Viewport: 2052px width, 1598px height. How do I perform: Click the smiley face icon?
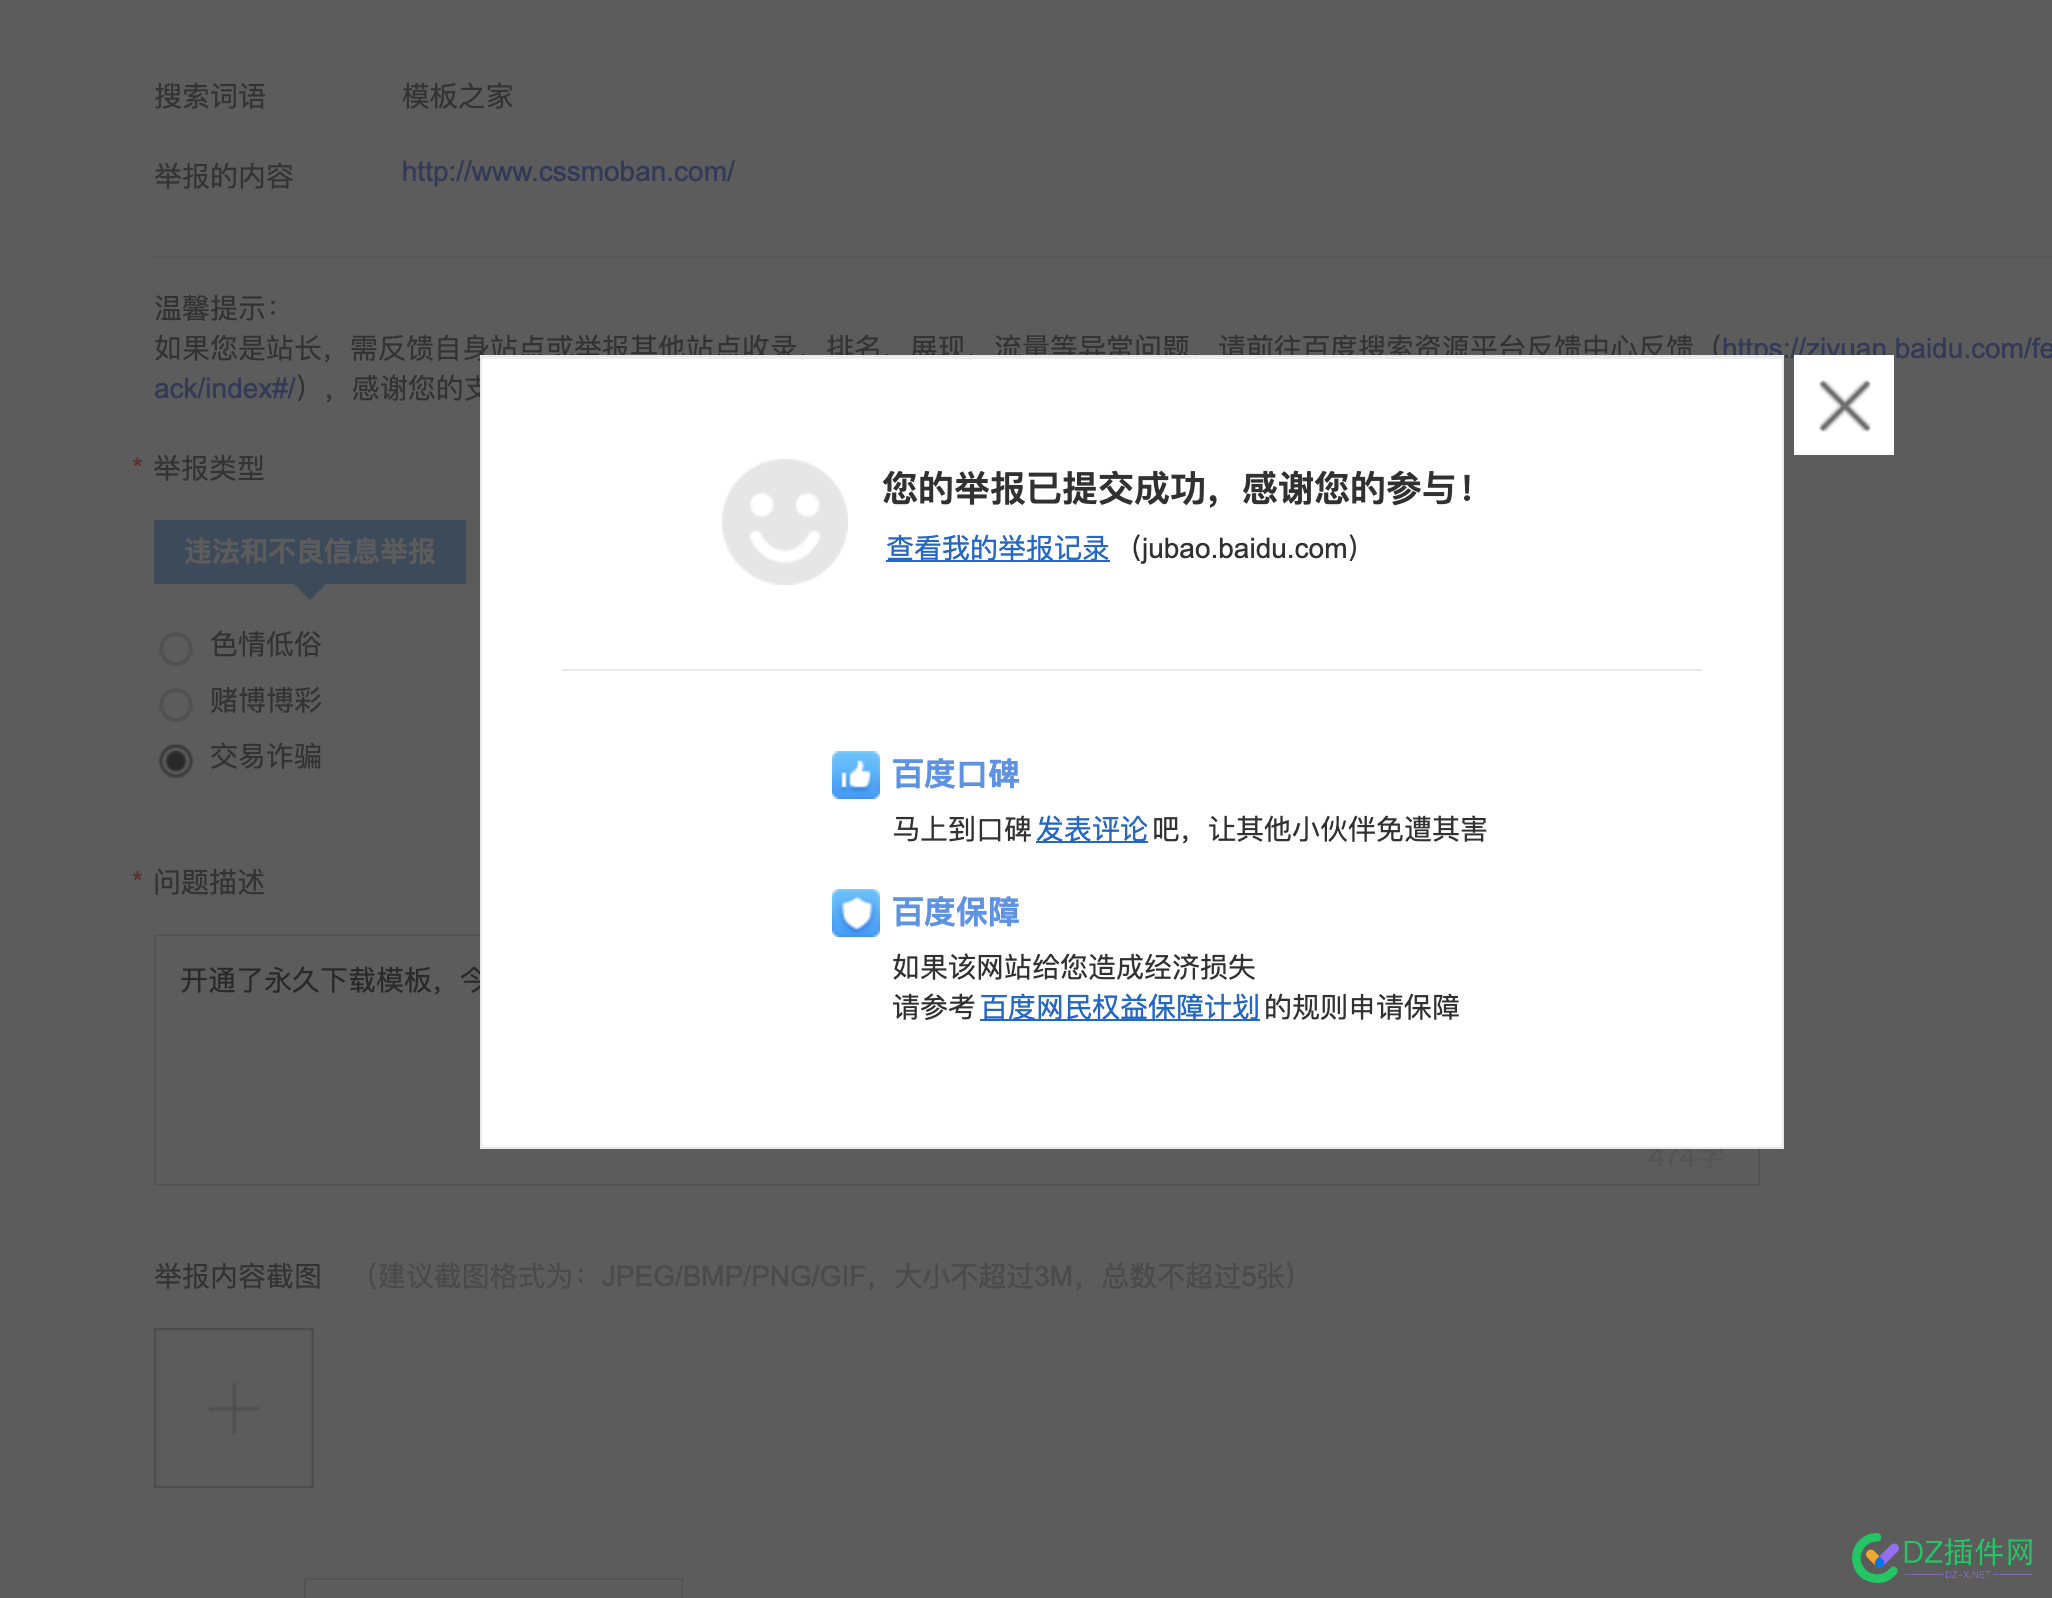click(x=785, y=522)
